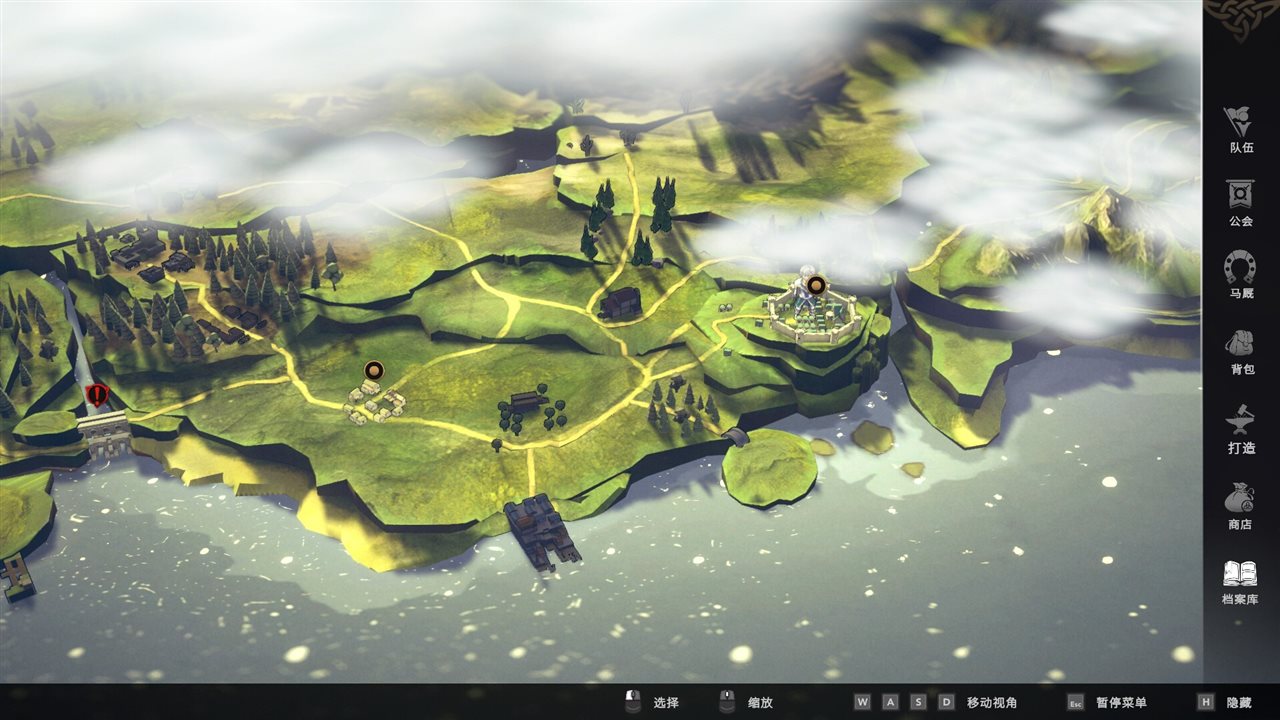Click the Esc key hint icon
The image size is (1280, 720).
[x=1076, y=702]
